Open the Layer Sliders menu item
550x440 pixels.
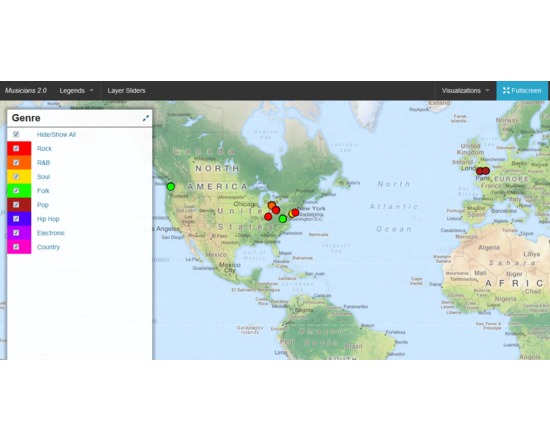click(x=126, y=91)
